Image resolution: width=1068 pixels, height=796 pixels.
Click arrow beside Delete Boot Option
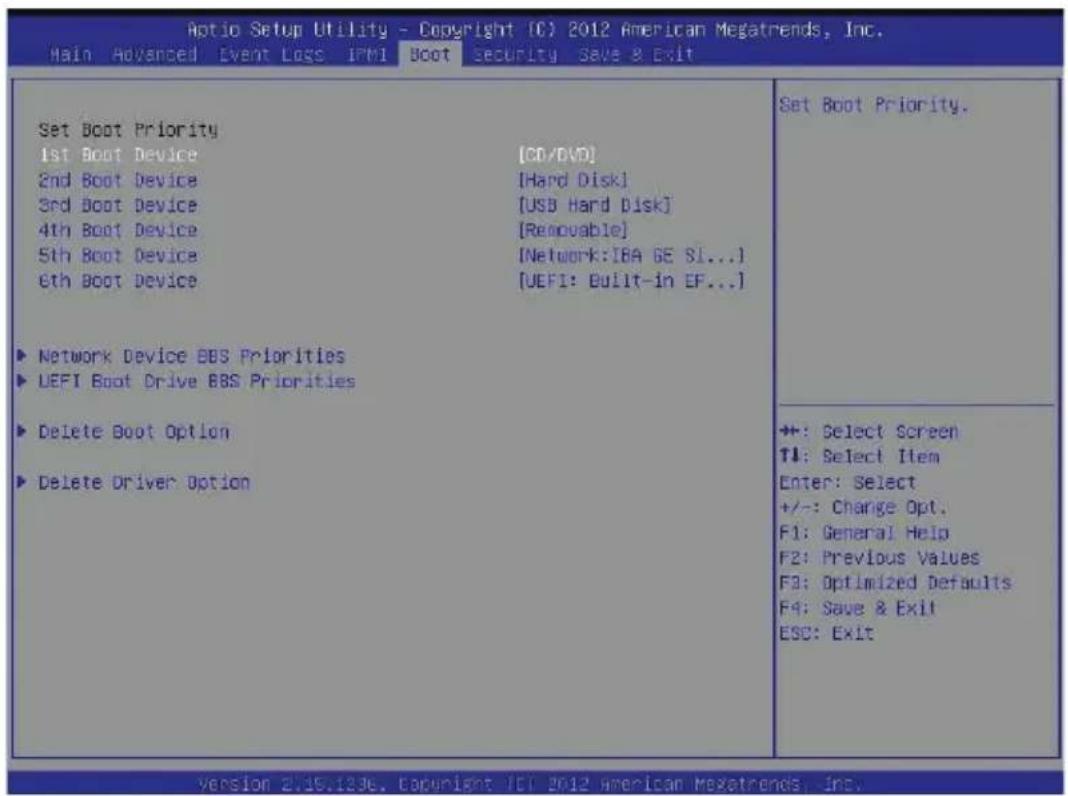coord(22,430)
